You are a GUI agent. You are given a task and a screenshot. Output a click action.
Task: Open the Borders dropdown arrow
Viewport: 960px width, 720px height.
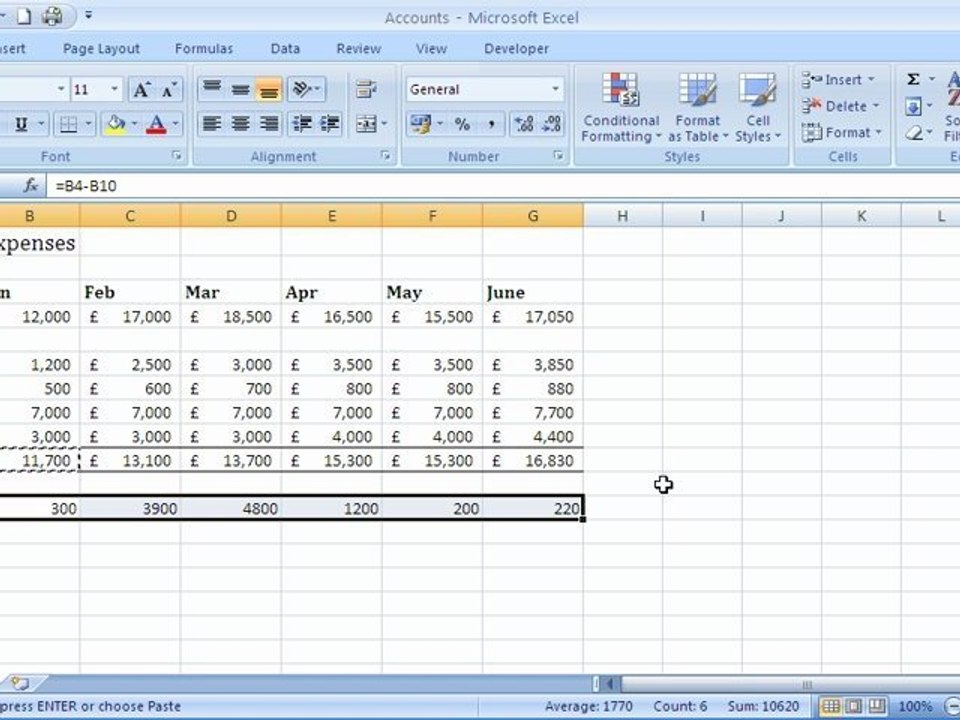[88, 124]
